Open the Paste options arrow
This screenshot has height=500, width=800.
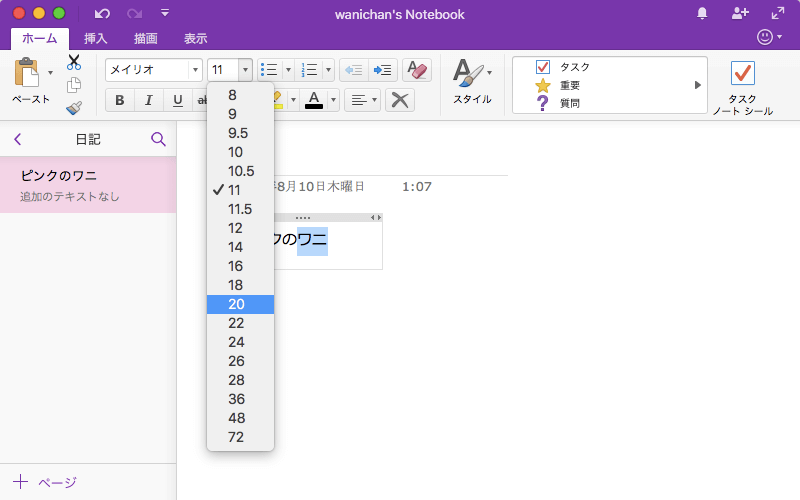[x=50, y=72]
